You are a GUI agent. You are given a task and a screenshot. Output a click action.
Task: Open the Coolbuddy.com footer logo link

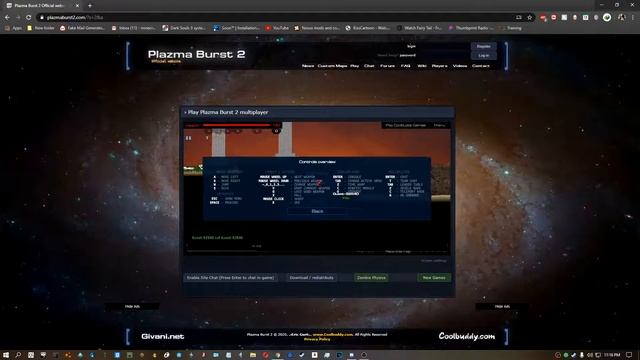pyautogui.click(x=467, y=336)
